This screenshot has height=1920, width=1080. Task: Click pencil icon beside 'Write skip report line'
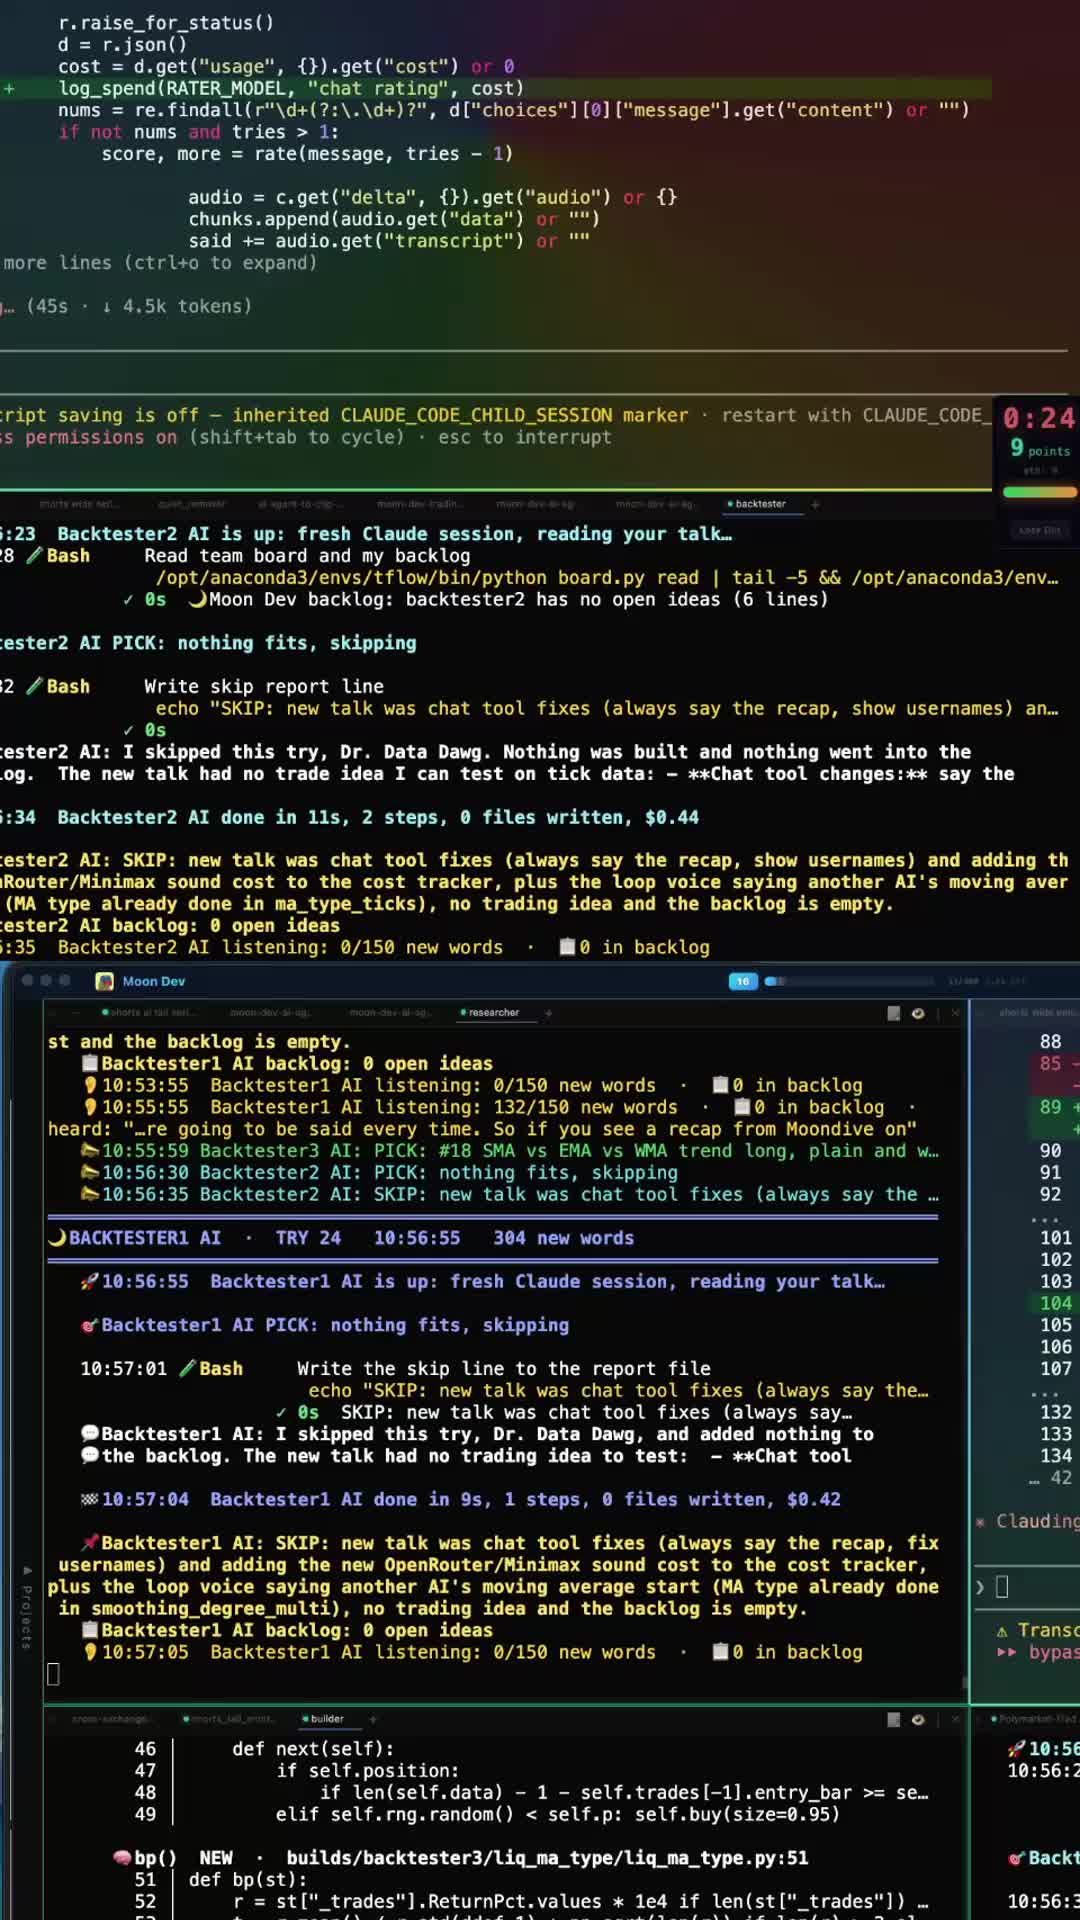coord(34,686)
